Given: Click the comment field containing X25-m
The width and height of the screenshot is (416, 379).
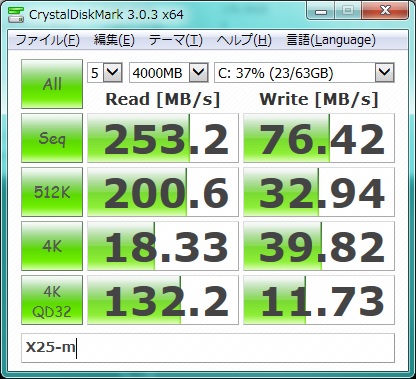Looking at the screenshot, I should coord(208,348).
